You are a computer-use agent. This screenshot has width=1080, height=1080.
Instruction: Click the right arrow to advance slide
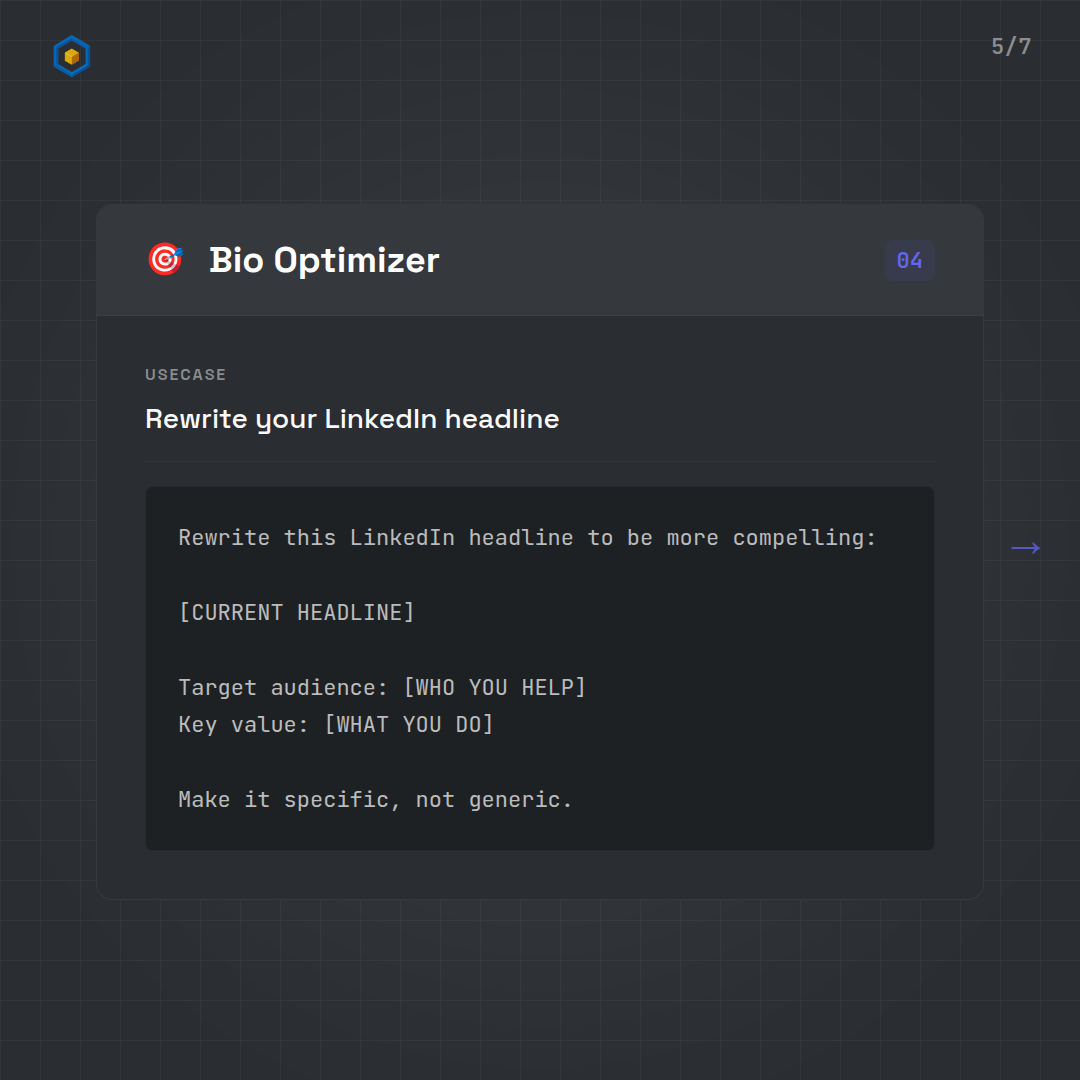[1025, 548]
